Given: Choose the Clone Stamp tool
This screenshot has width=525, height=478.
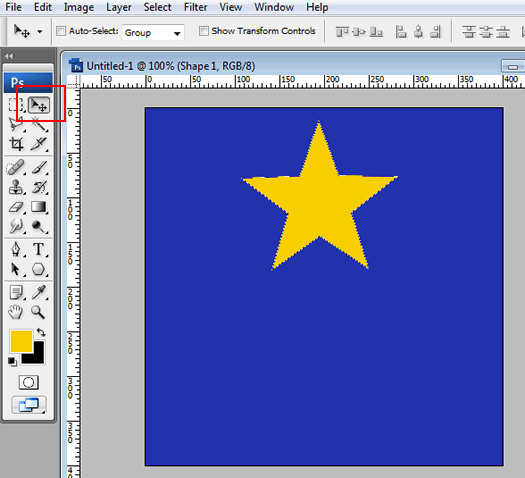Looking at the screenshot, I should point(16,187).
